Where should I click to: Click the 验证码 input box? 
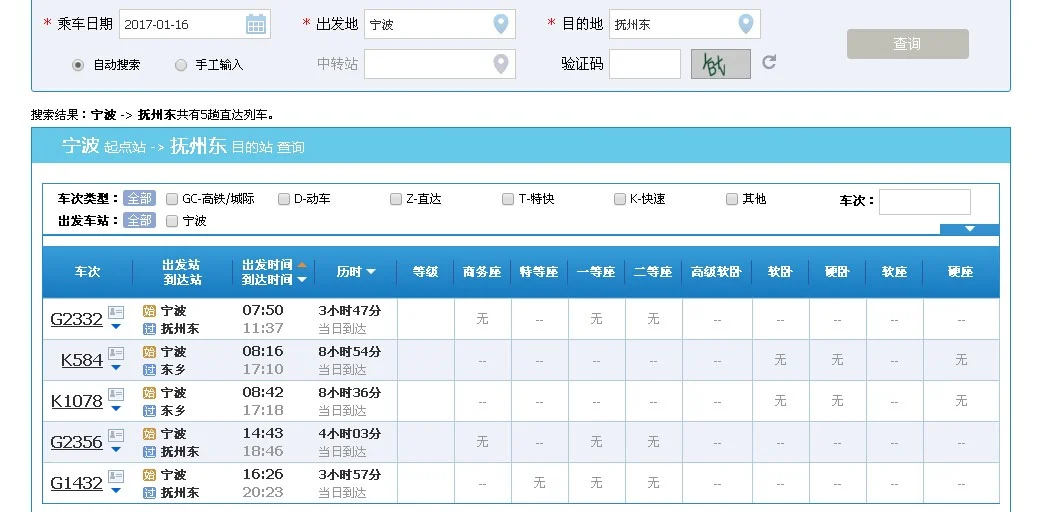pos(645,64)
